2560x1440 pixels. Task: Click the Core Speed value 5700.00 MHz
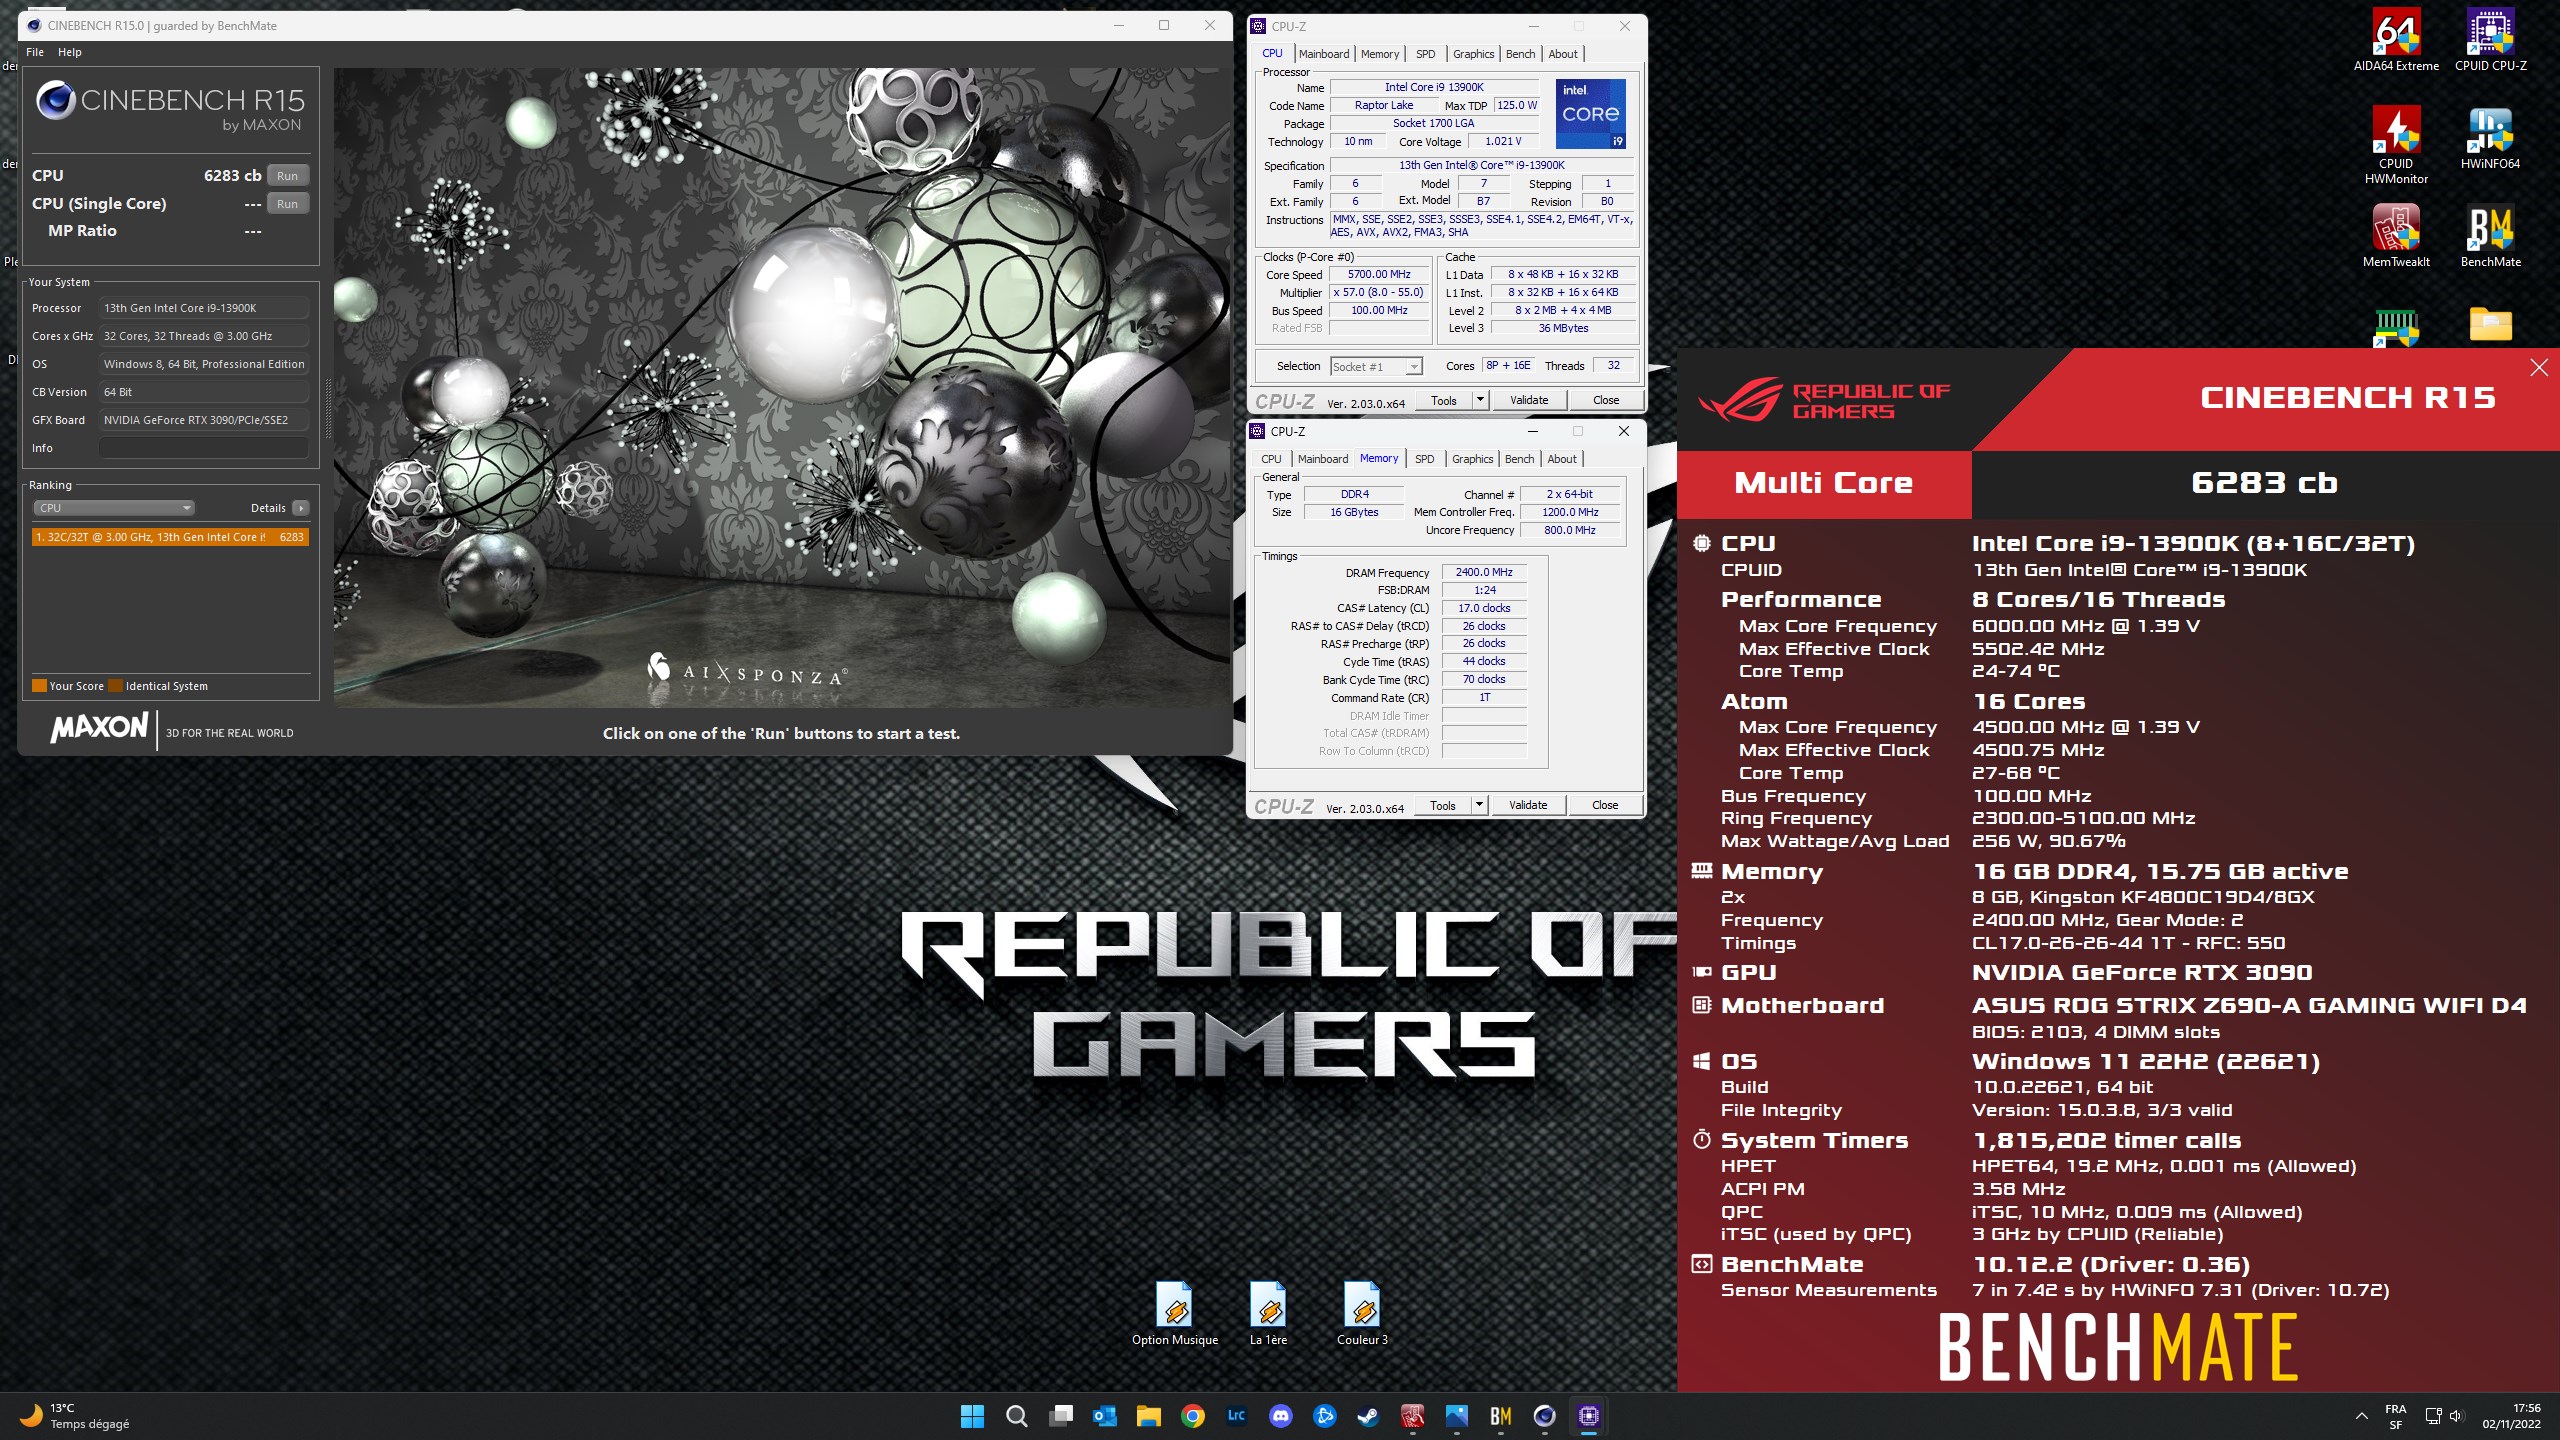click(1379, 274)
